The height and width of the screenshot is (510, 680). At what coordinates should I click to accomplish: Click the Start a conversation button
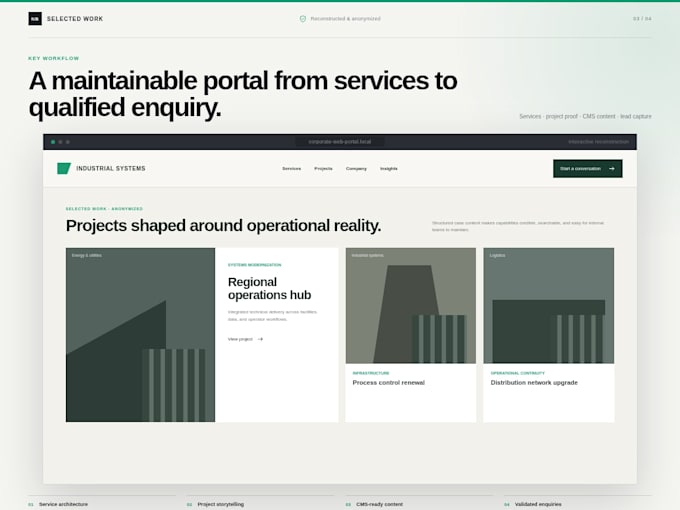coord(588,169)
